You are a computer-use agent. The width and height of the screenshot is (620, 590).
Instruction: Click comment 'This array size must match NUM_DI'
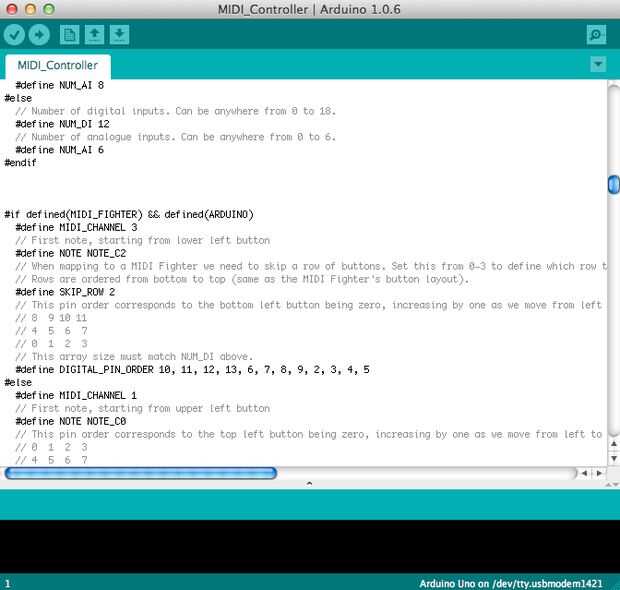134,357
